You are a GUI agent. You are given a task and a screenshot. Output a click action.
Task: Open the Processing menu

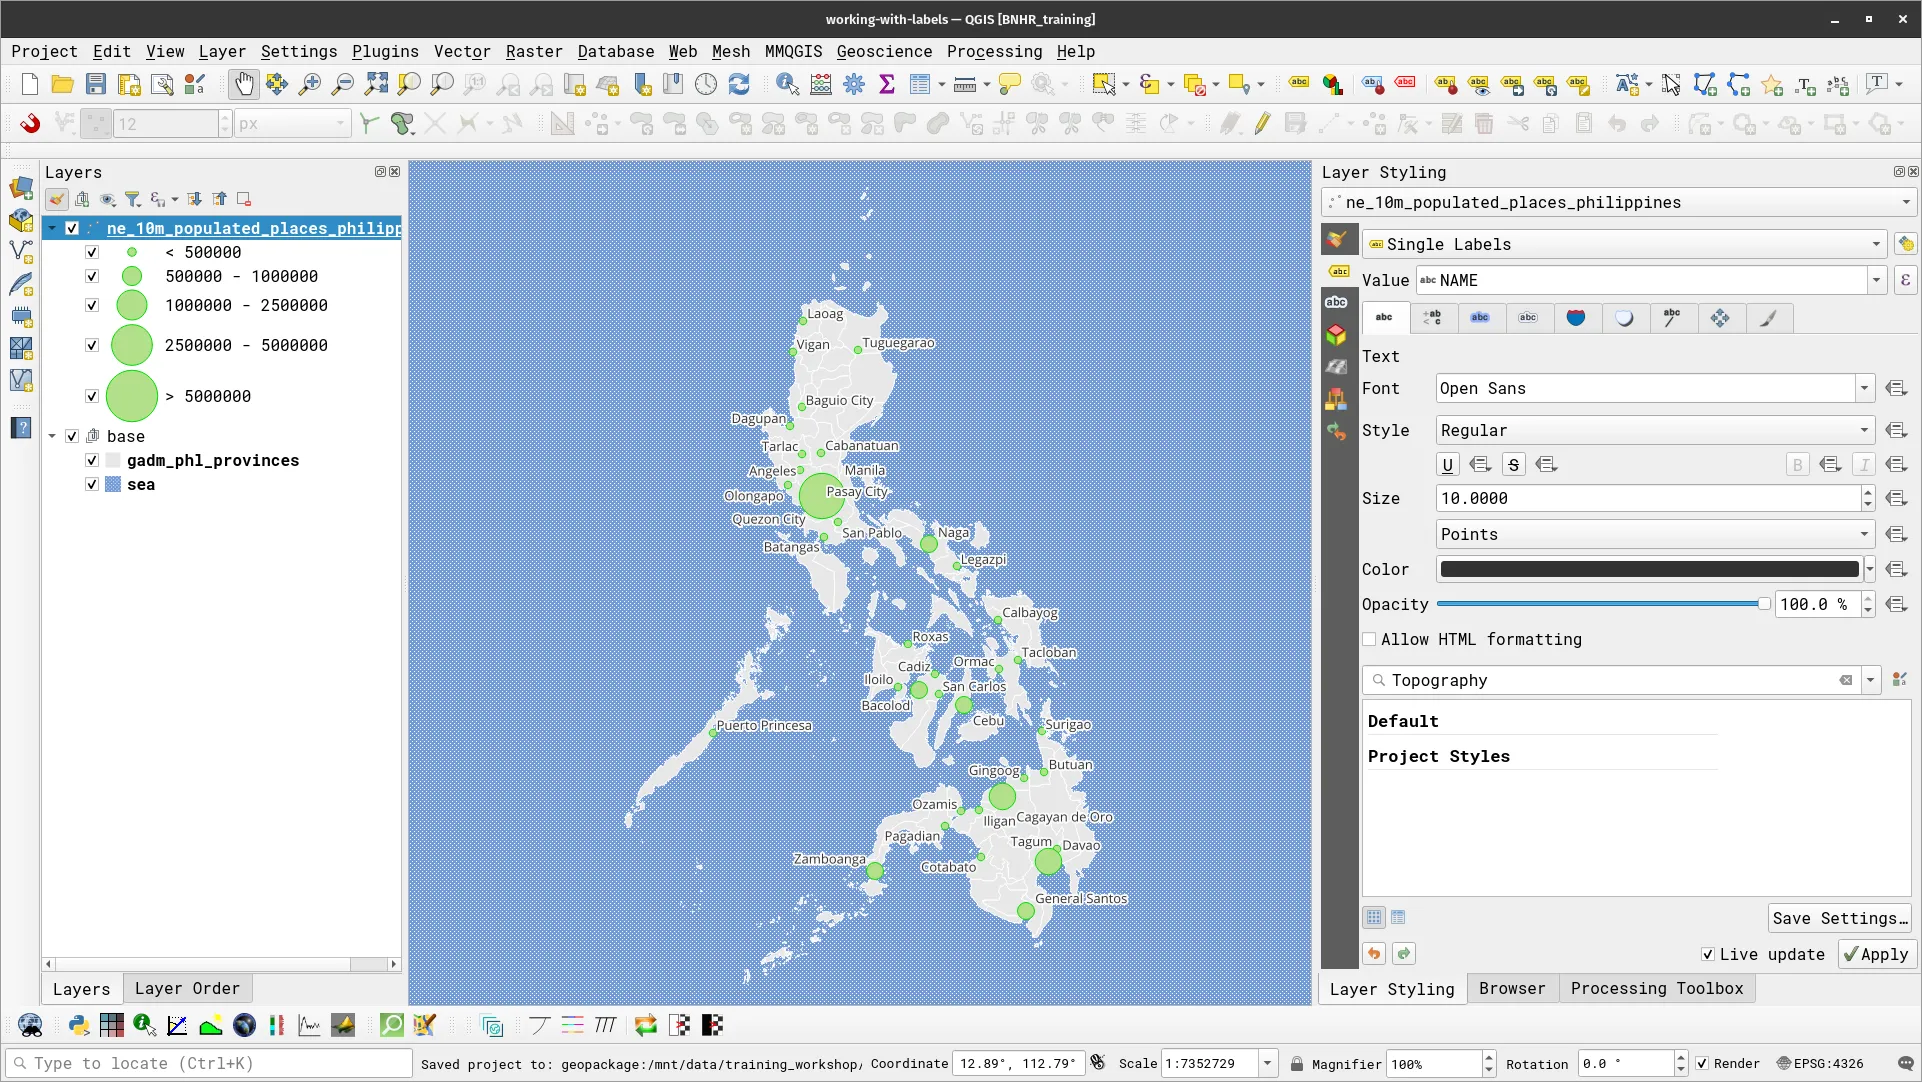993,51
